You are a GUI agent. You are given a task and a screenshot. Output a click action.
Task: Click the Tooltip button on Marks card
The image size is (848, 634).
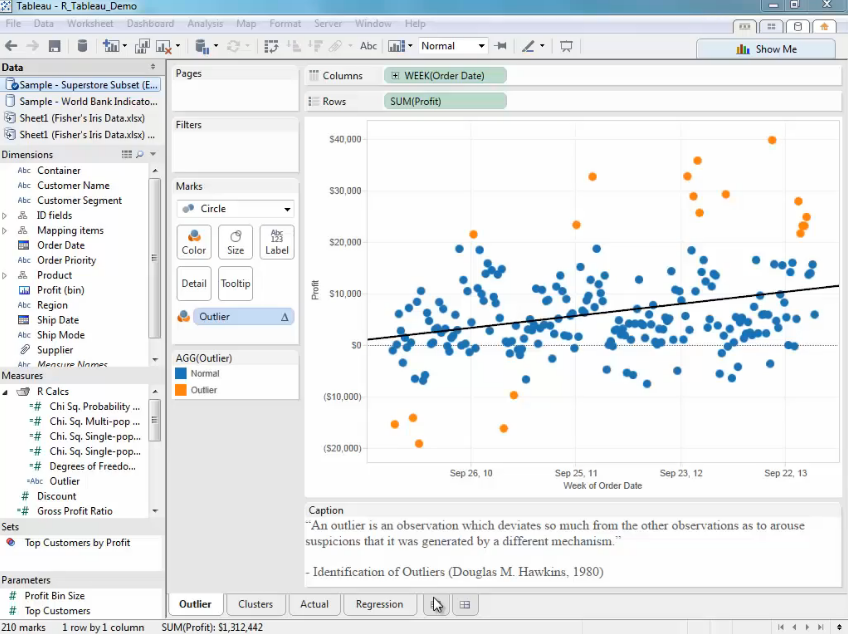click(x=235, y=283)
